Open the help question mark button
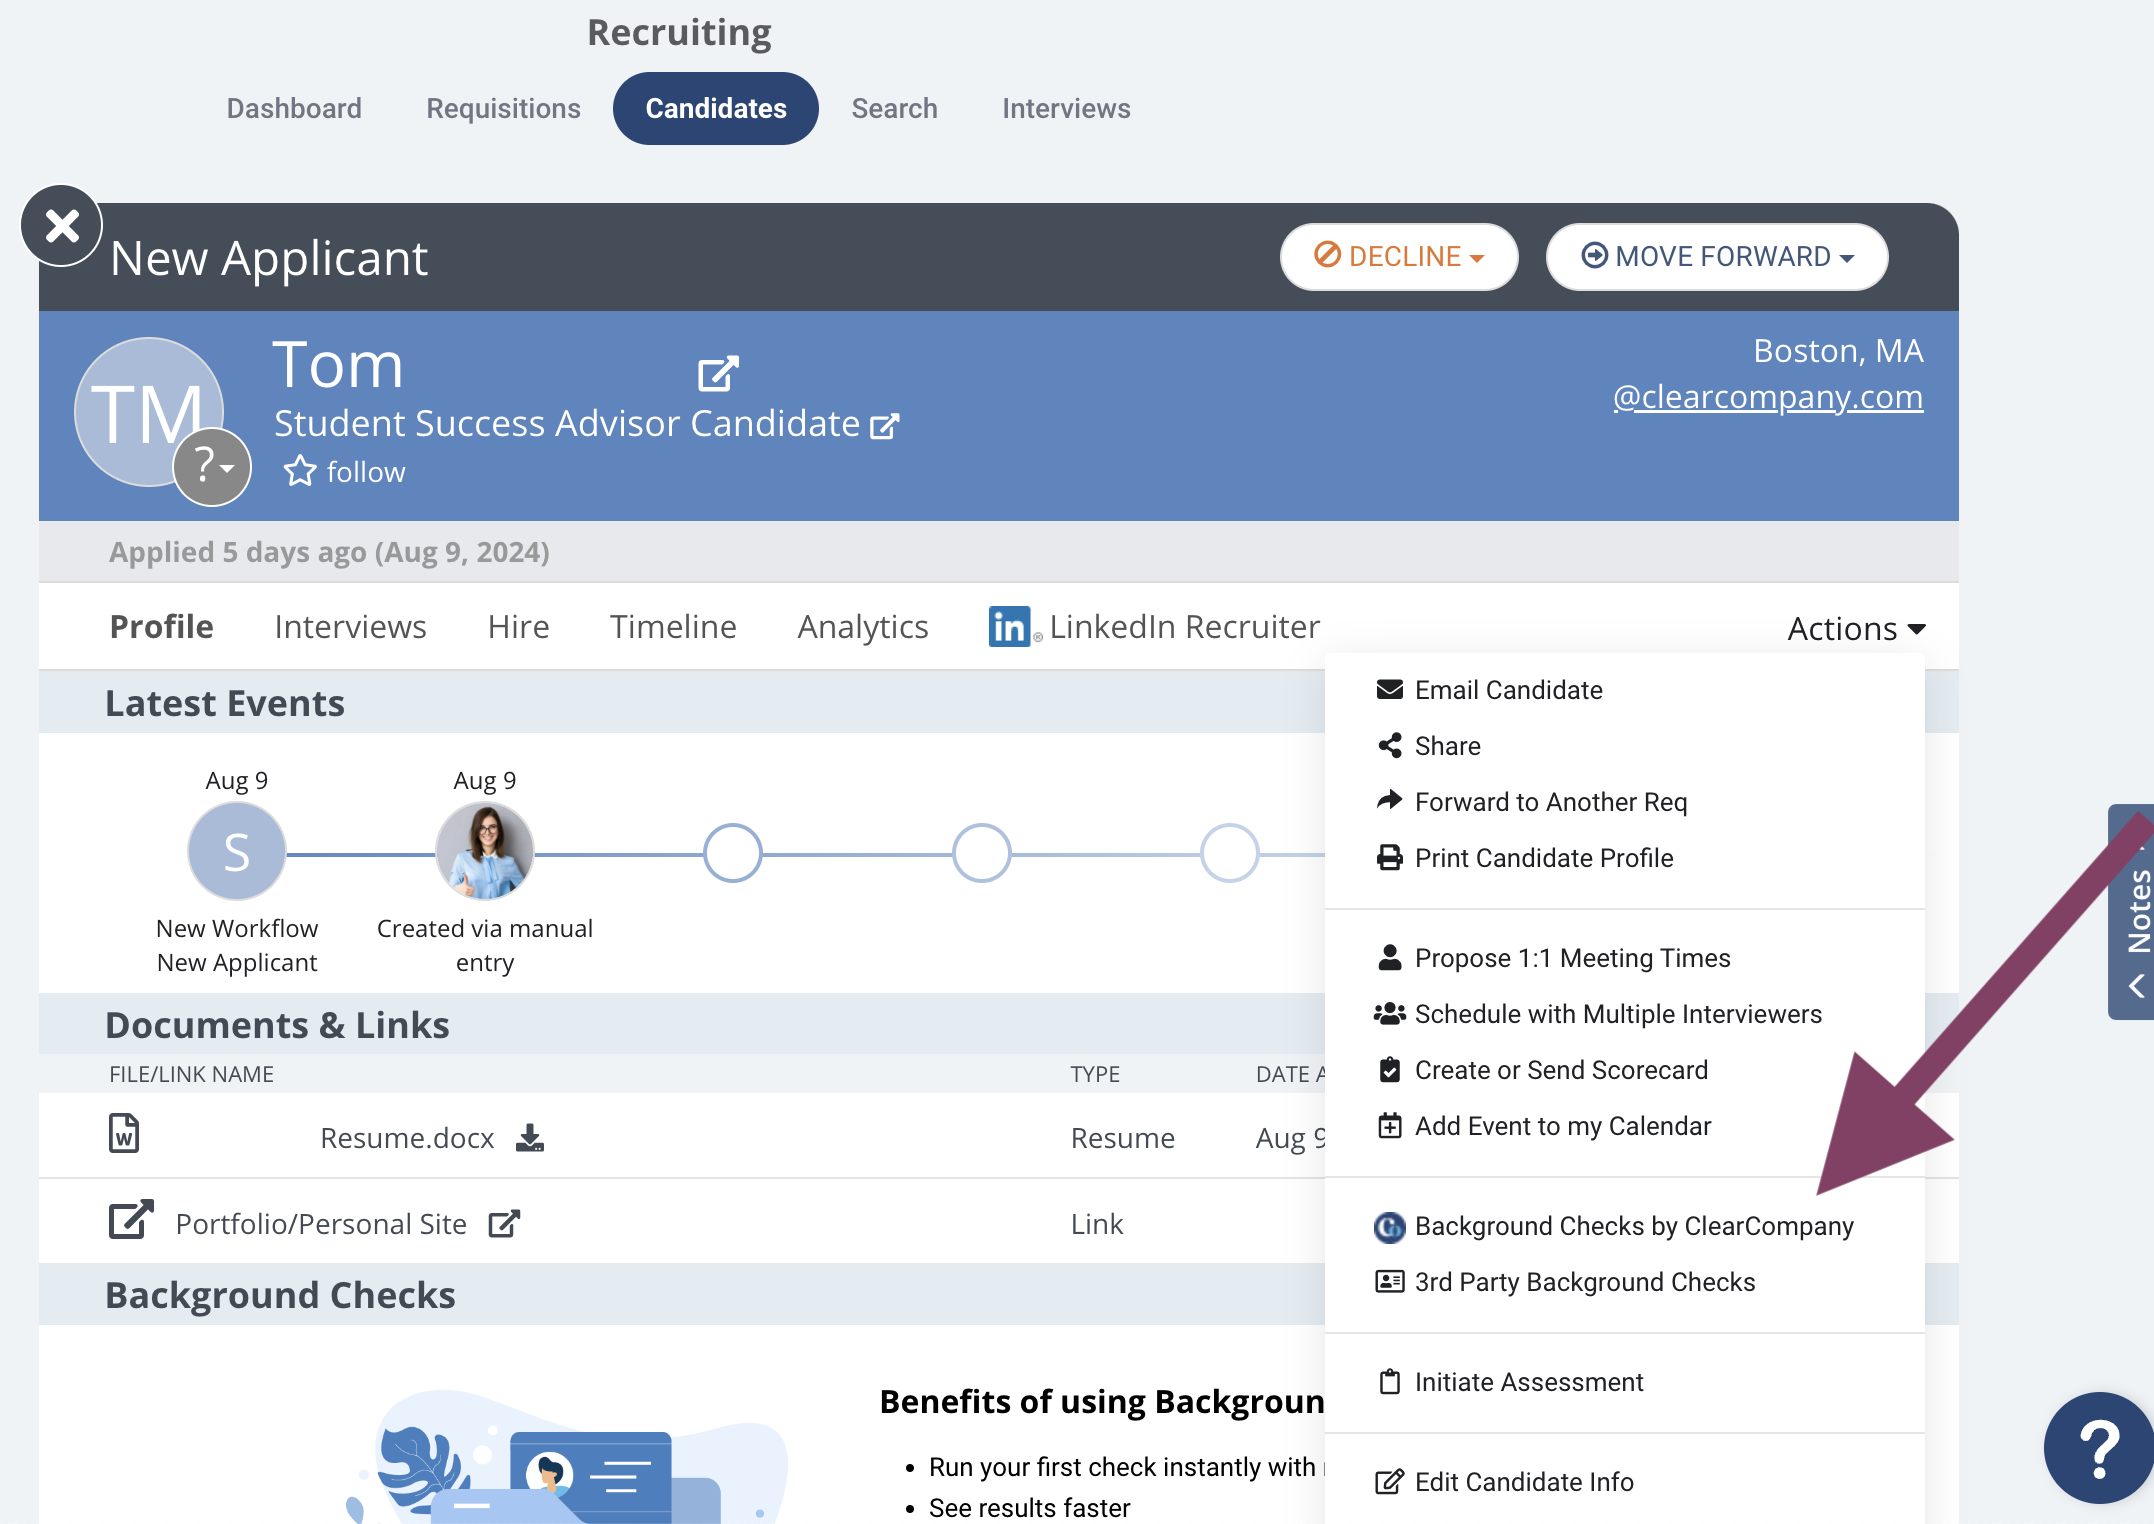The image size is (2154, 1524). coord(2099,1448)
